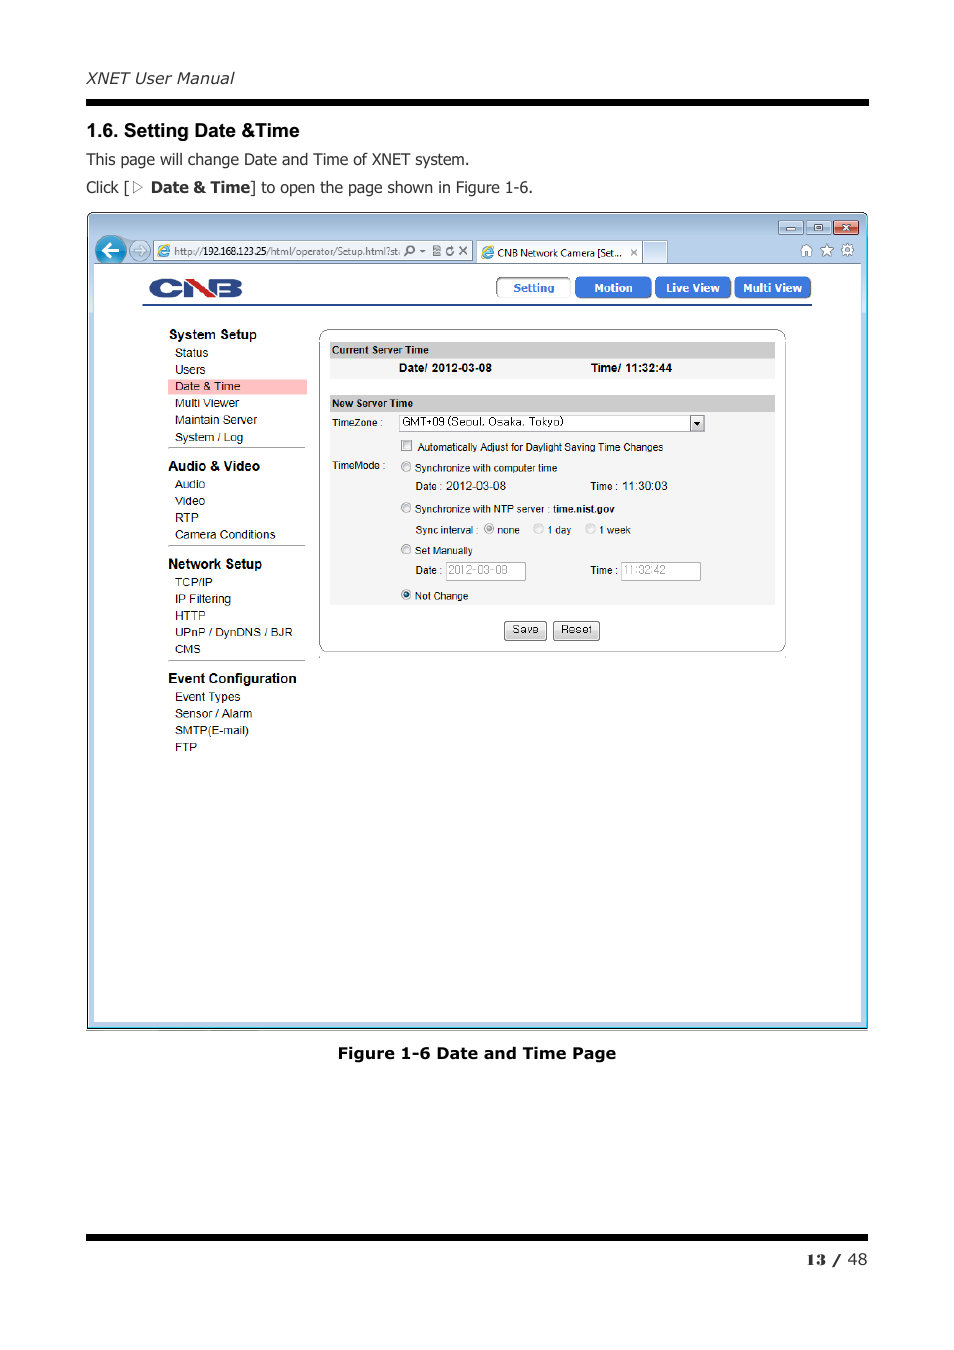Open Audio settings in sidebar
Viewport: 954px width, 1350px height.
(x=190, y=484)
